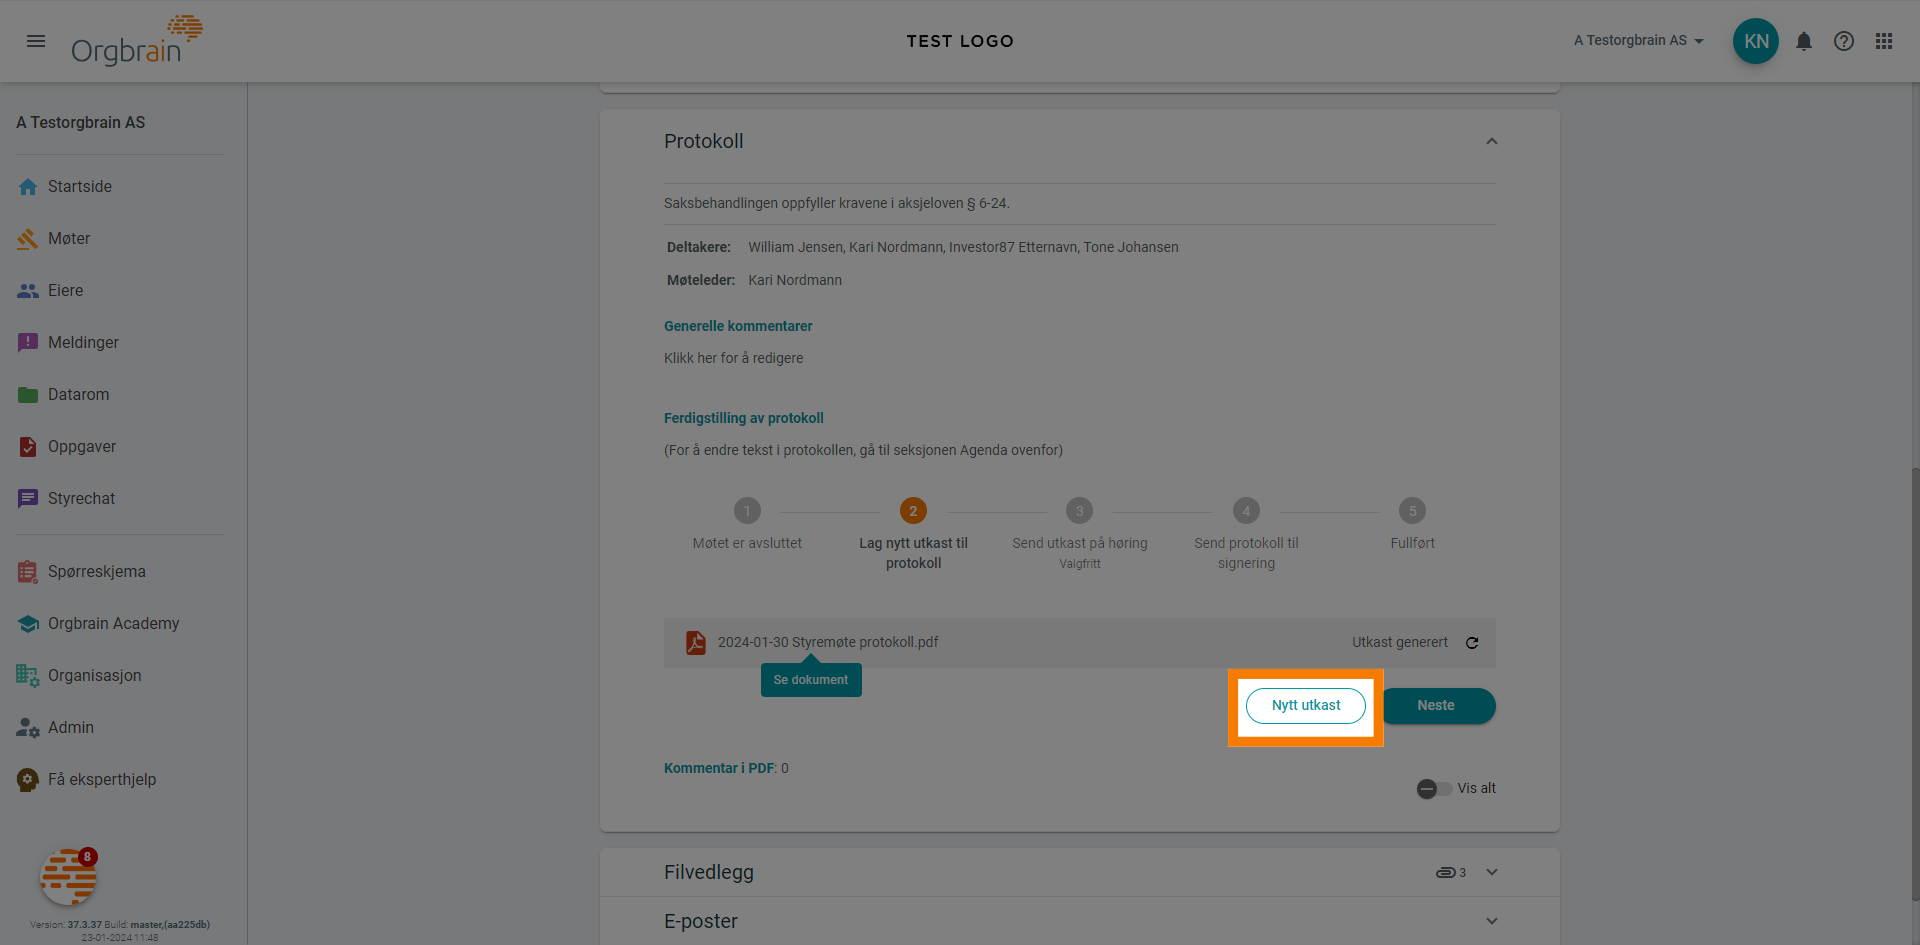
Task: Click the Få eksperthjelp head icon
Action: (x=28, y=780)
